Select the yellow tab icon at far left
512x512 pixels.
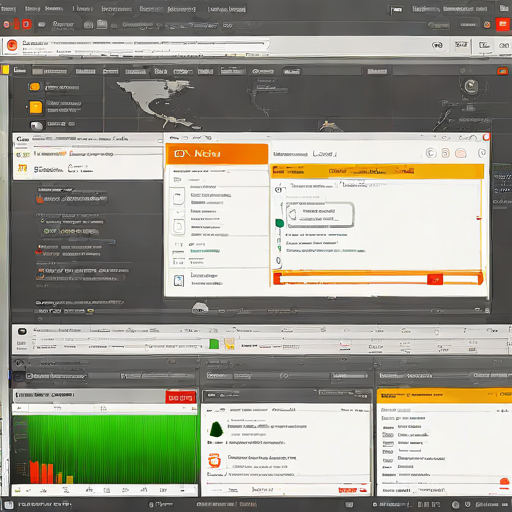(5, 70)
